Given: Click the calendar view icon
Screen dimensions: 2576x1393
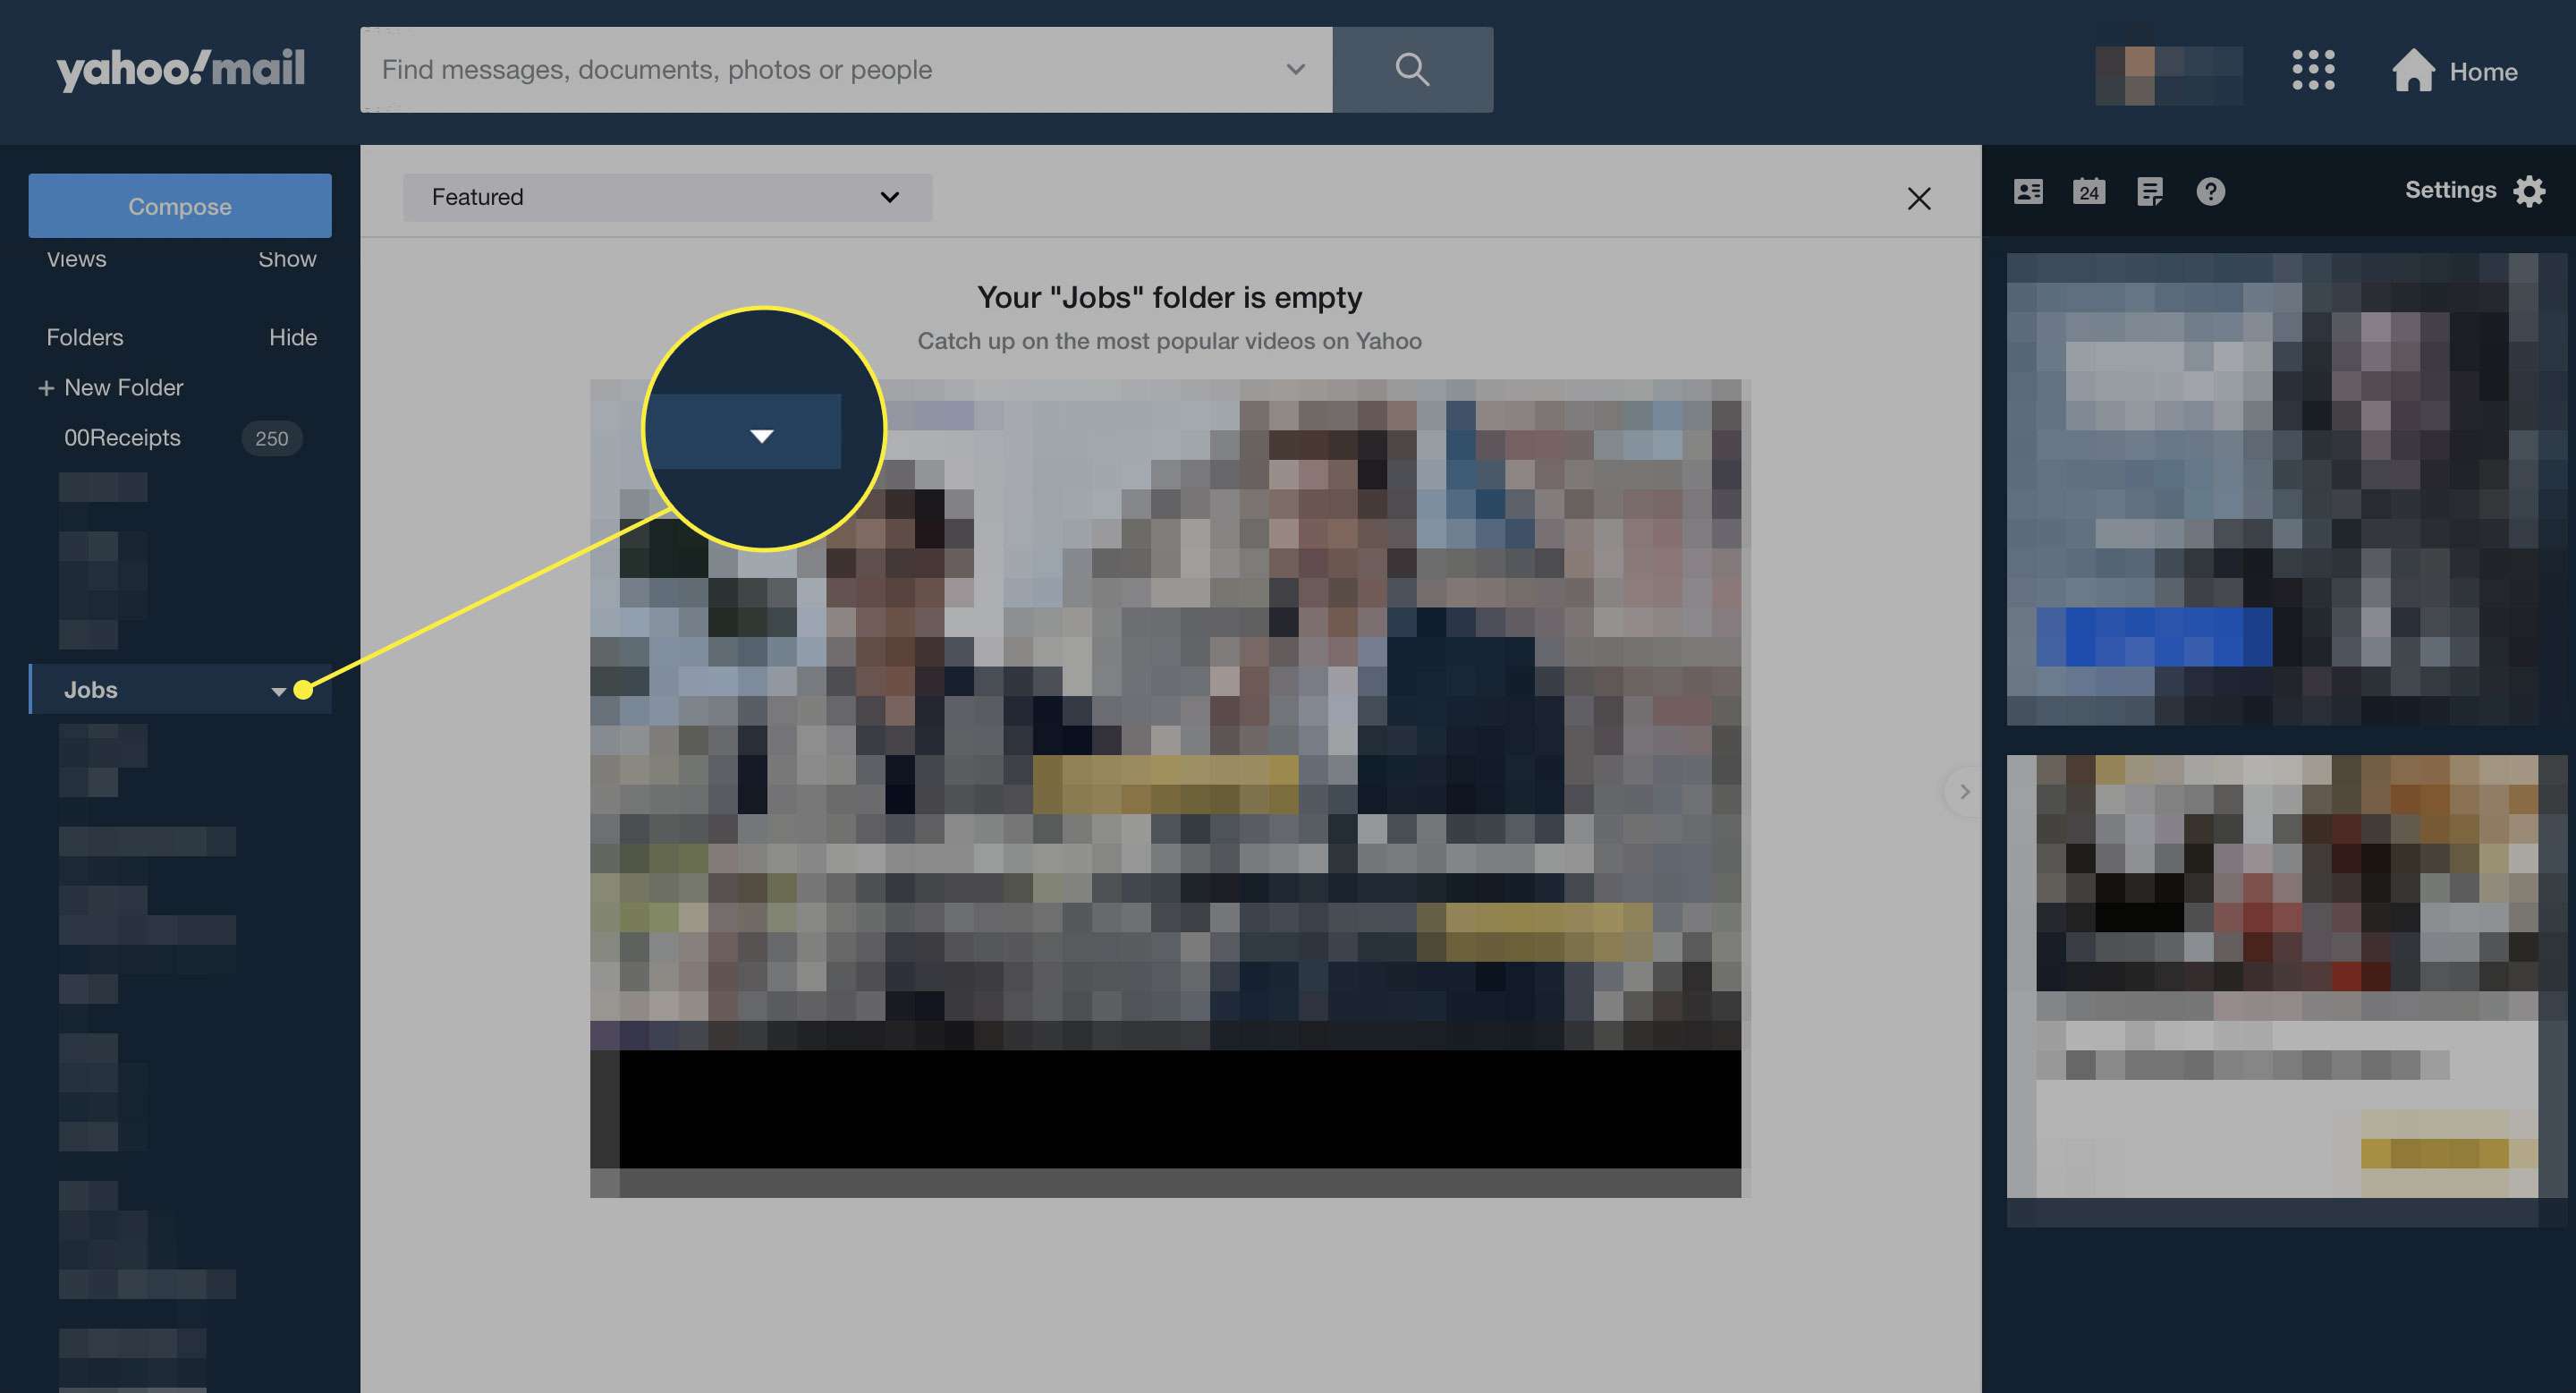Looking at the screenshot, I should pyautogui.click(x=2089, y=191).
